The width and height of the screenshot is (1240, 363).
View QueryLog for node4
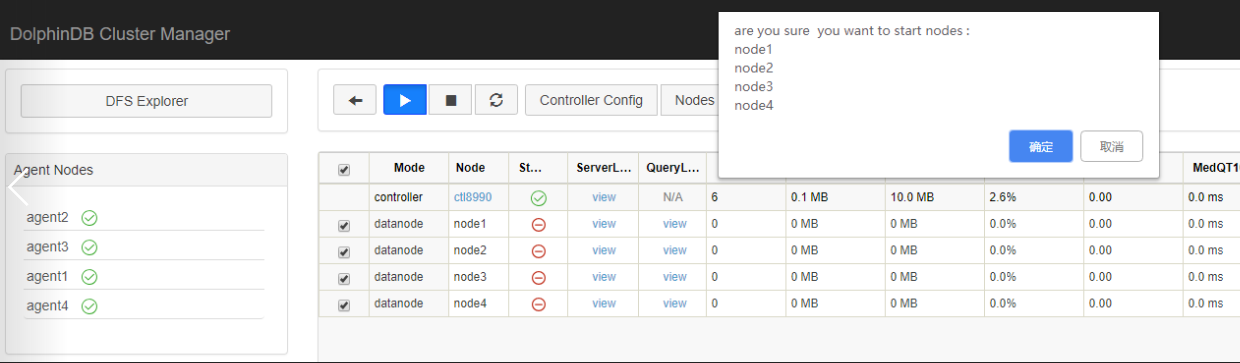click(675, 303)
